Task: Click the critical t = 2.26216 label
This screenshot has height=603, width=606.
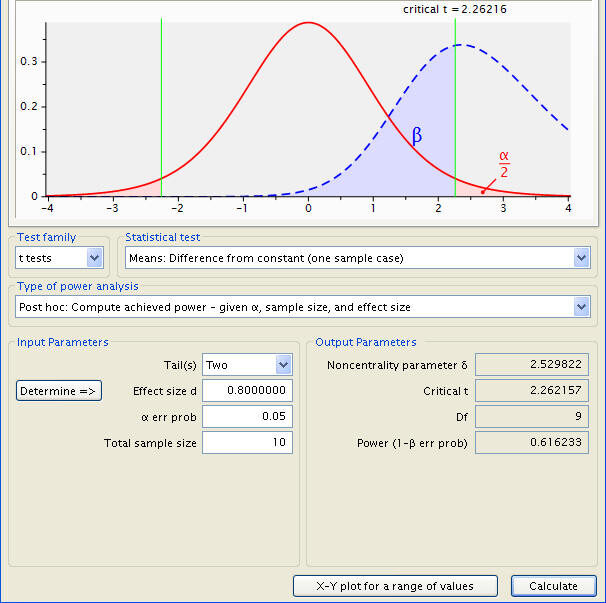Action: [454, 9]
